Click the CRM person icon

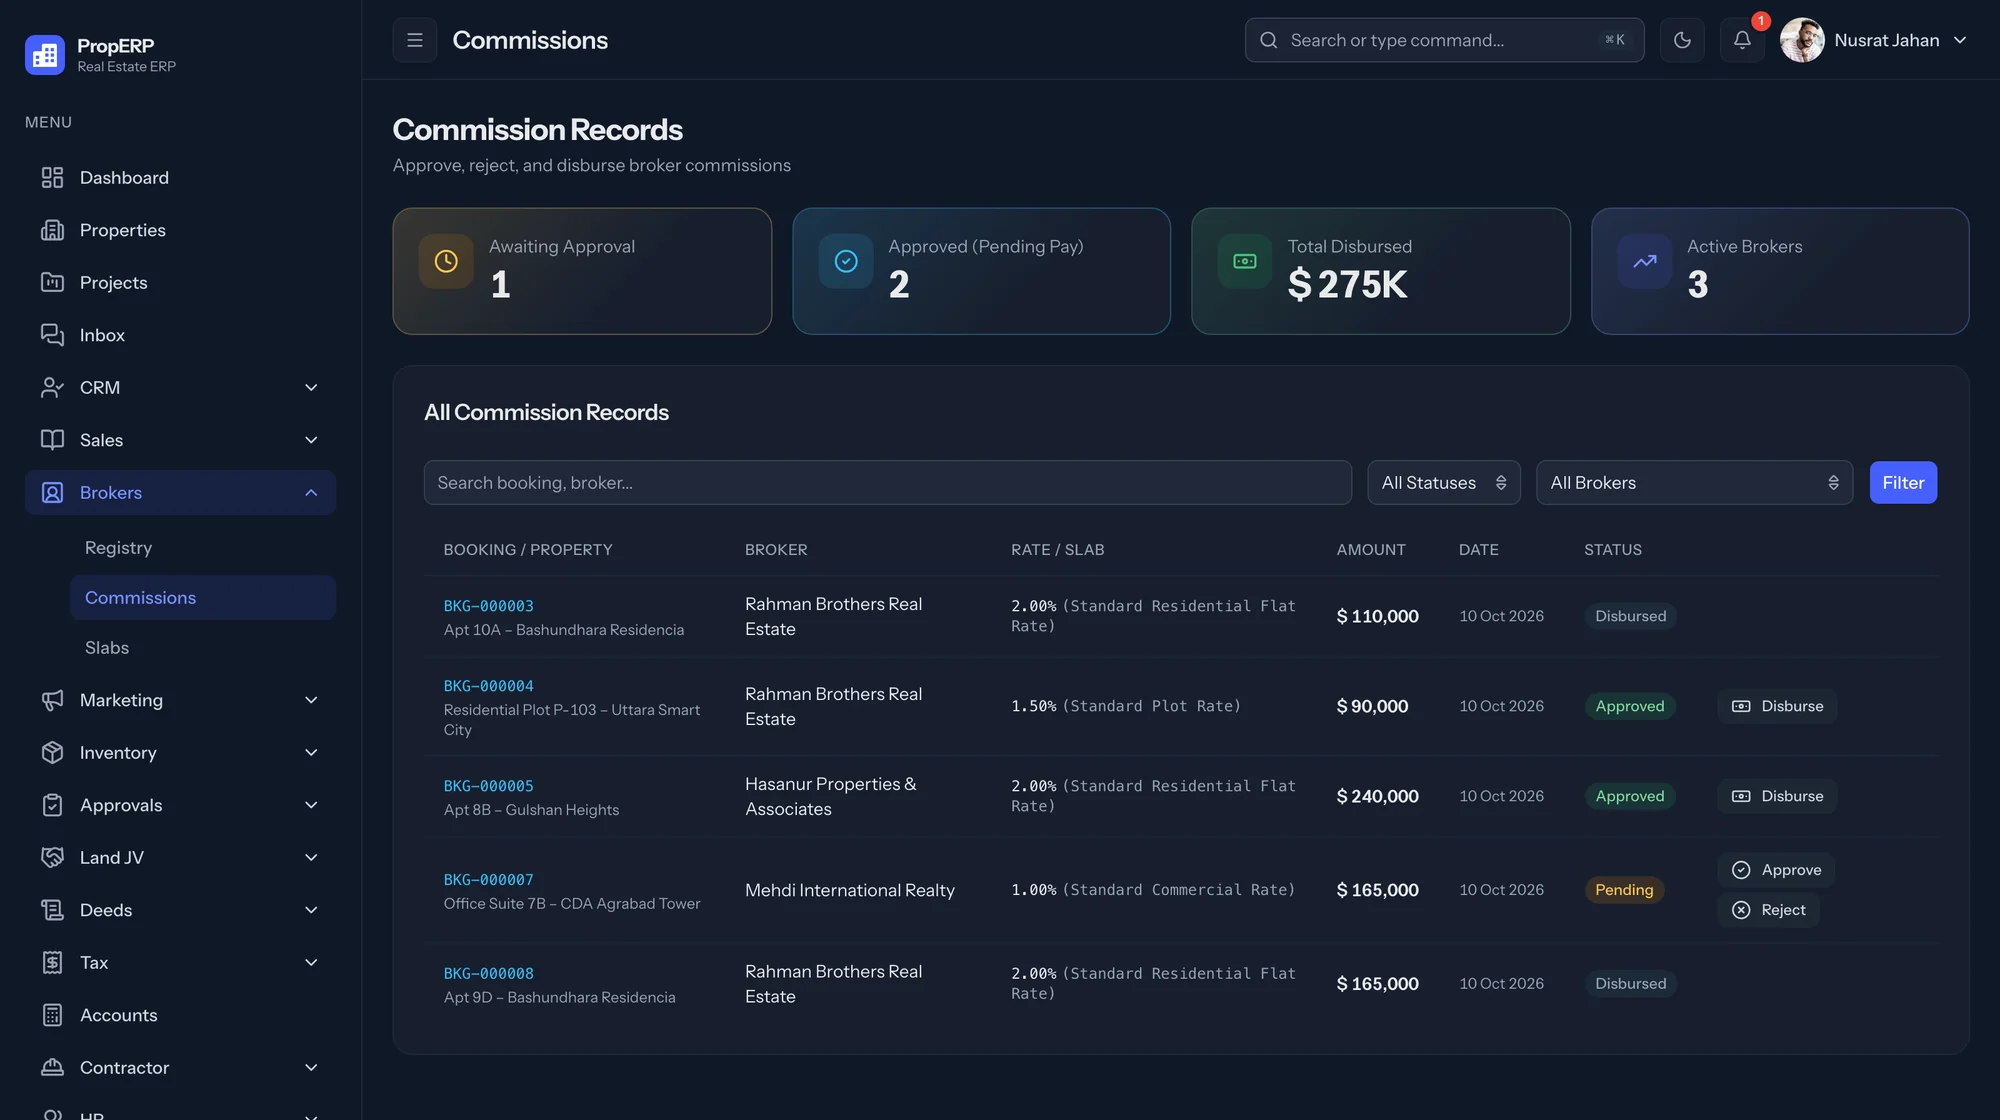[52, 387]
